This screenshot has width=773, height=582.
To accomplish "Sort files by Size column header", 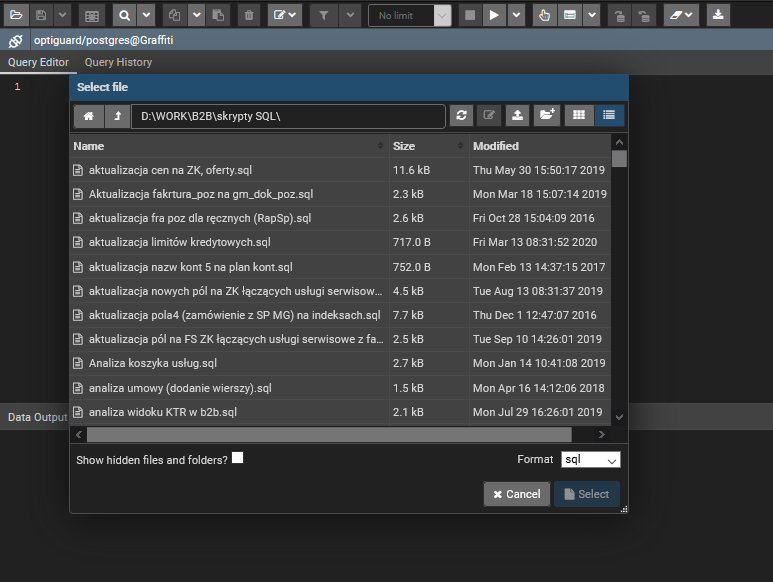I will (427, 146).
